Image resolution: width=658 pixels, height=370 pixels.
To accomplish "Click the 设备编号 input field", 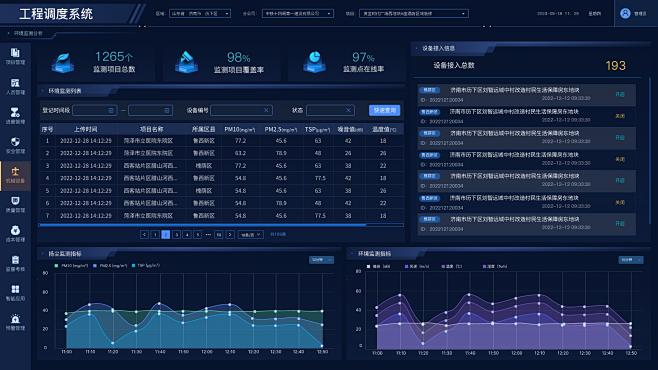I will coord(241,110).
